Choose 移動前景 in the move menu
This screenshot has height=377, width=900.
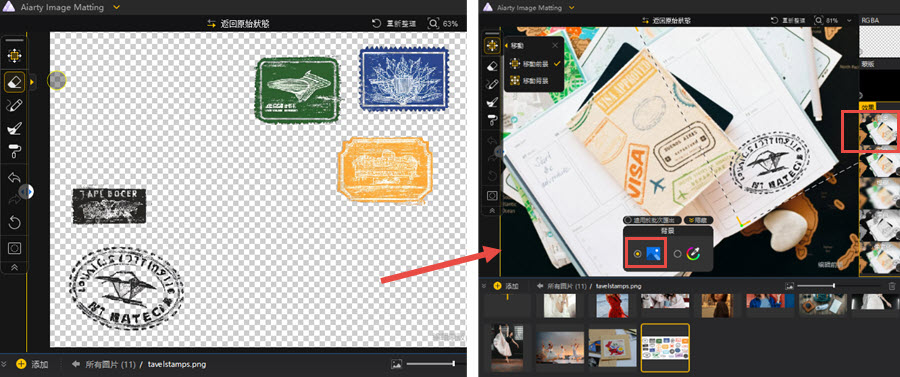(x=535, y=64)
